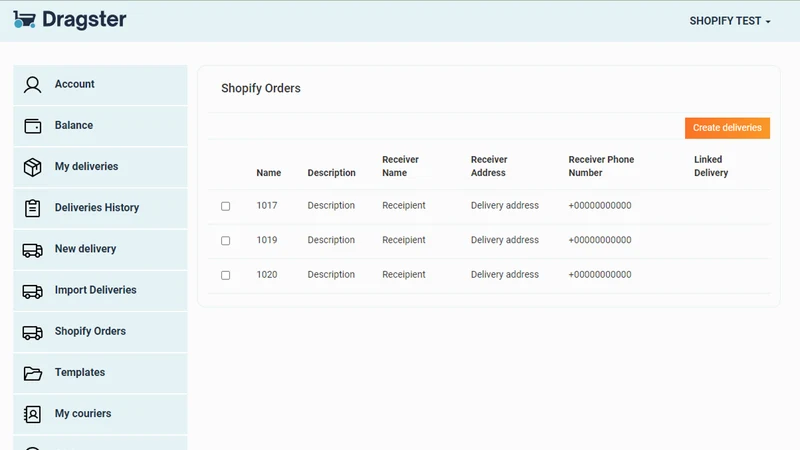Image resolution: width=800 pixels, height=450 pixels.
Task: Click the Import Deliveries truck icon
Action: pos(33,291)
